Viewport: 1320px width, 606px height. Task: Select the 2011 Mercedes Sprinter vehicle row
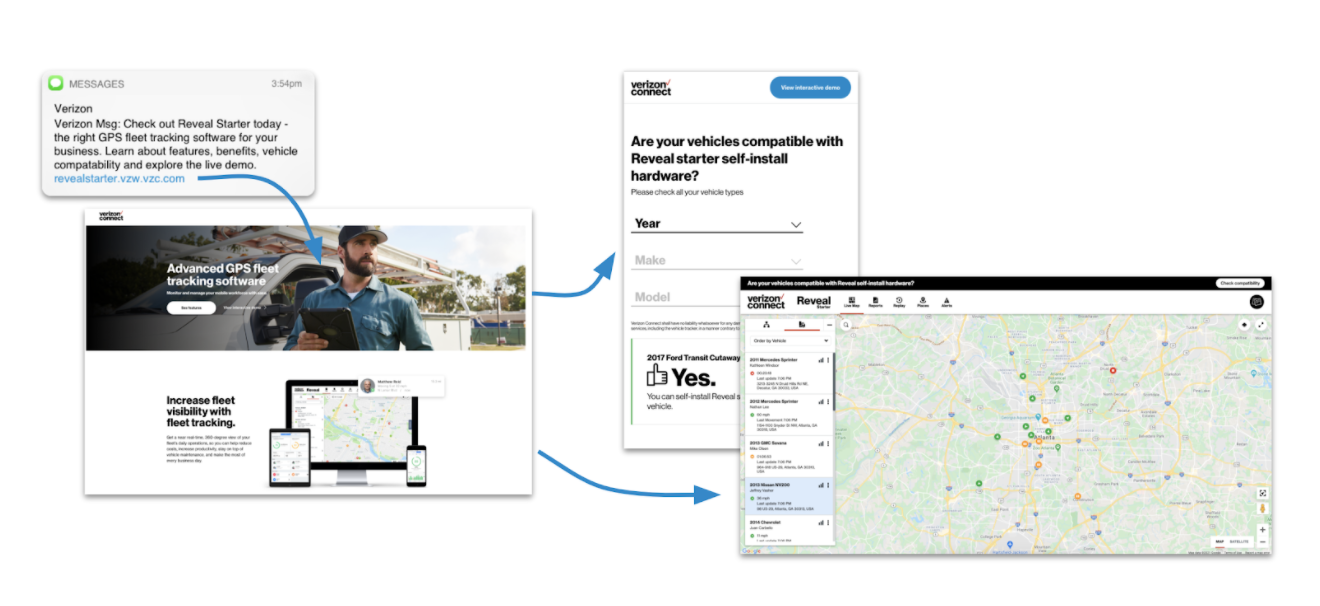[x=790, y=373]
